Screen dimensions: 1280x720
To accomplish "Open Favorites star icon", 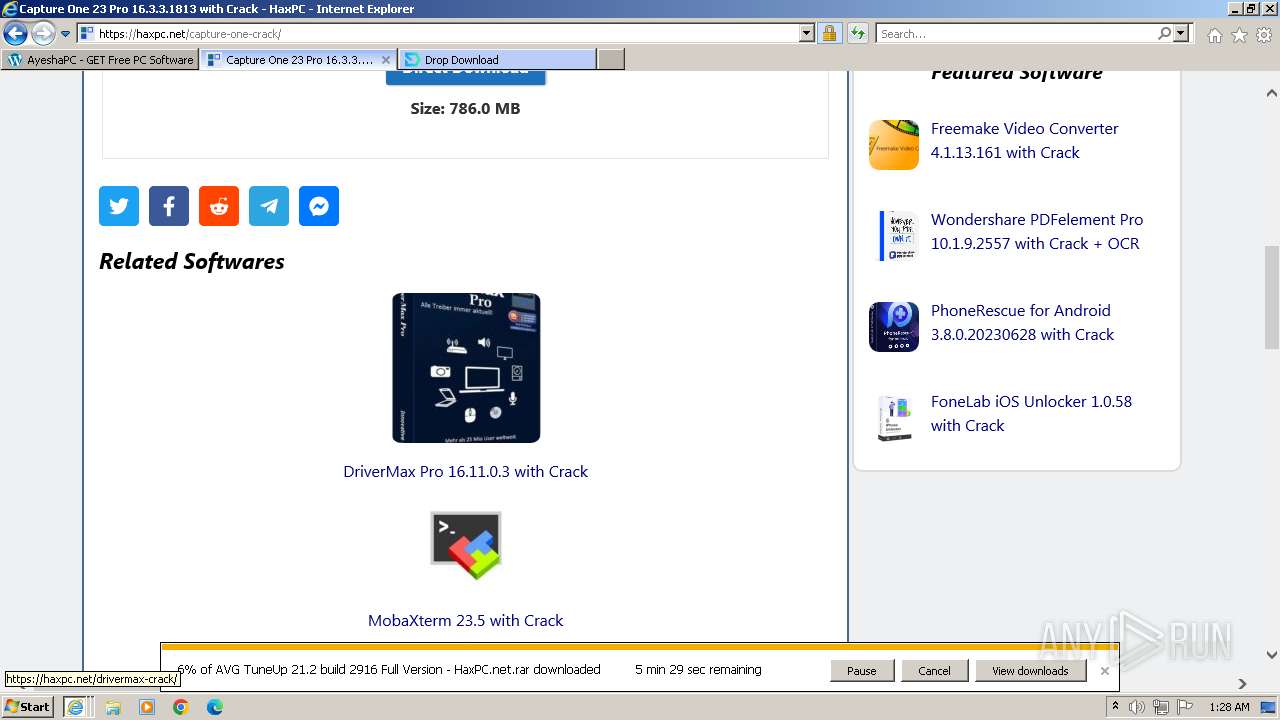I will (x=1239, y=35).
